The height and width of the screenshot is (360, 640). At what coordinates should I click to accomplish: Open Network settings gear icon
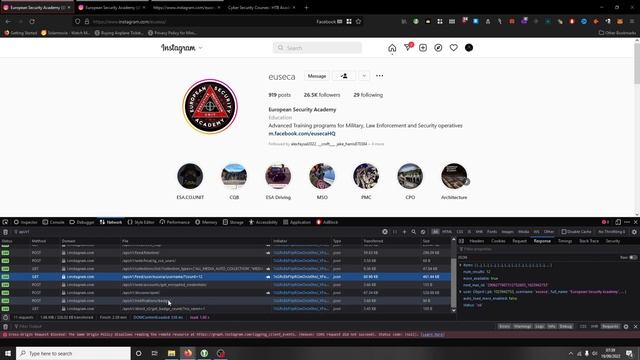(634, 232)
